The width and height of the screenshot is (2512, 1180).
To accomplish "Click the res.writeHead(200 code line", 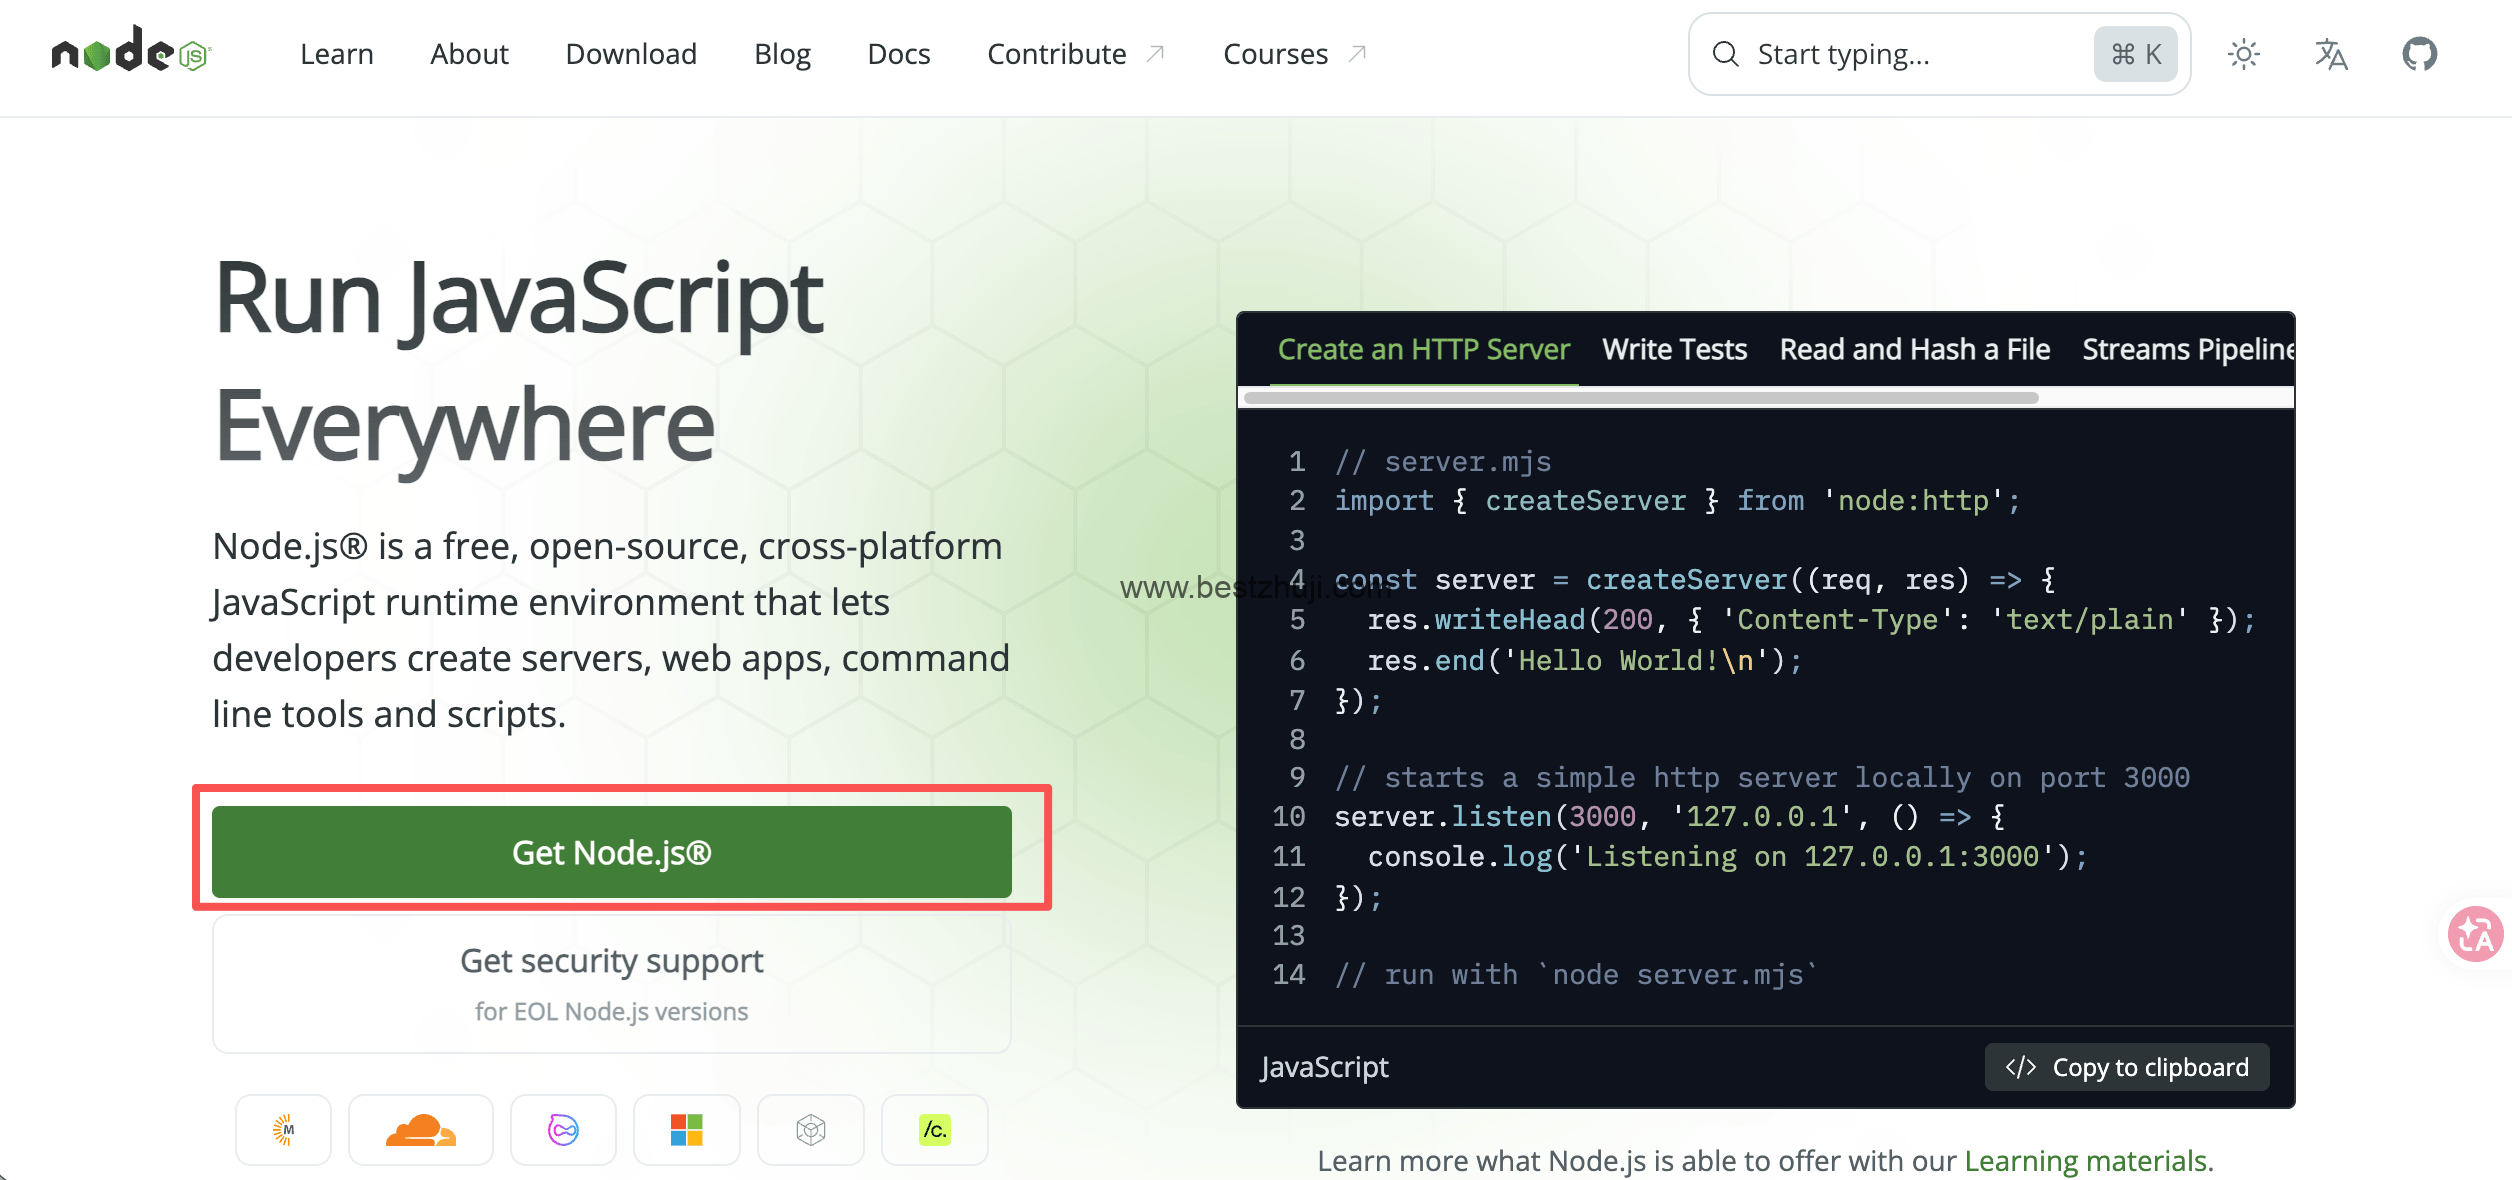I will pos(1811,620).
